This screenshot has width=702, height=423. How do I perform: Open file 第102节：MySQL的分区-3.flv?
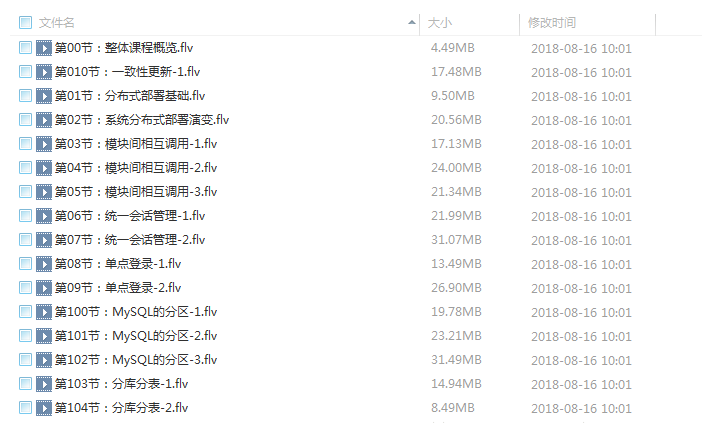(136, 359)
